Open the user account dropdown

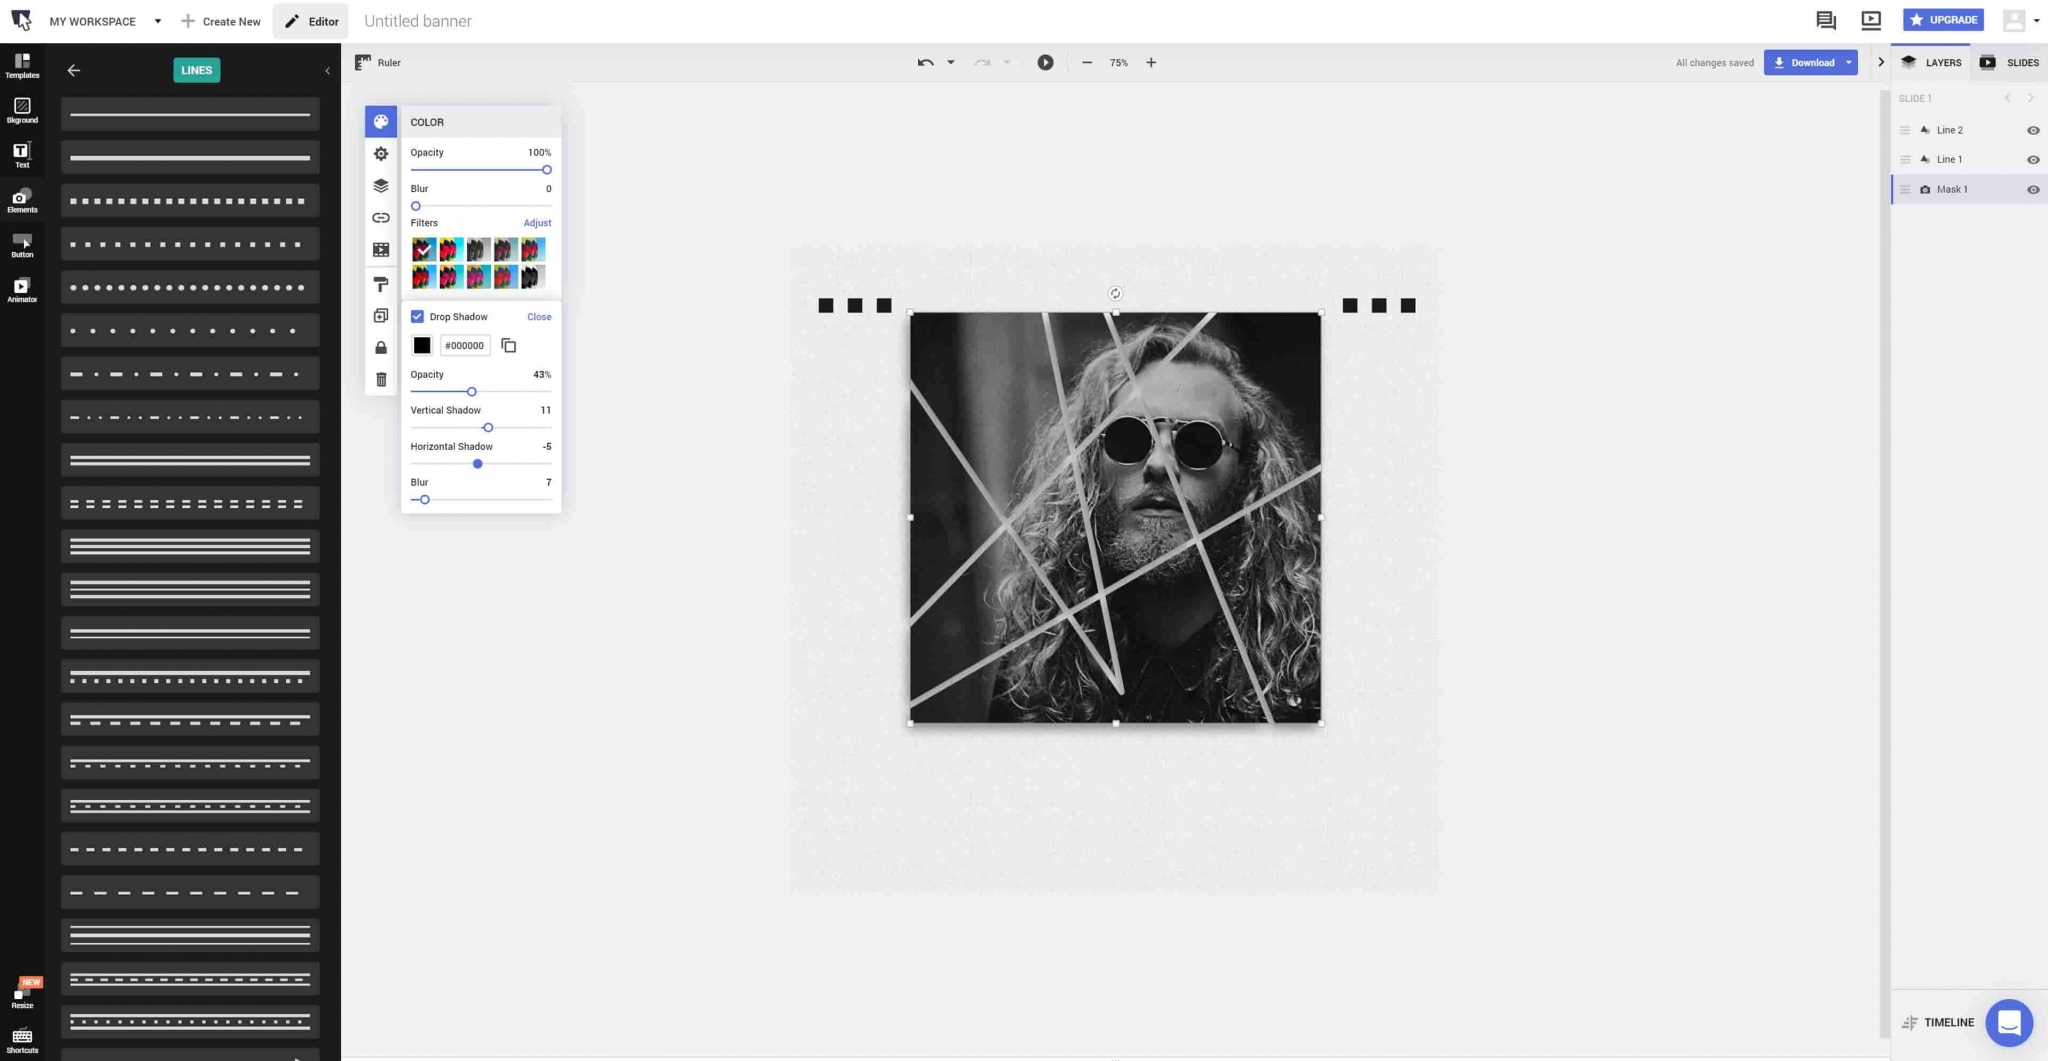[2036, 21]
